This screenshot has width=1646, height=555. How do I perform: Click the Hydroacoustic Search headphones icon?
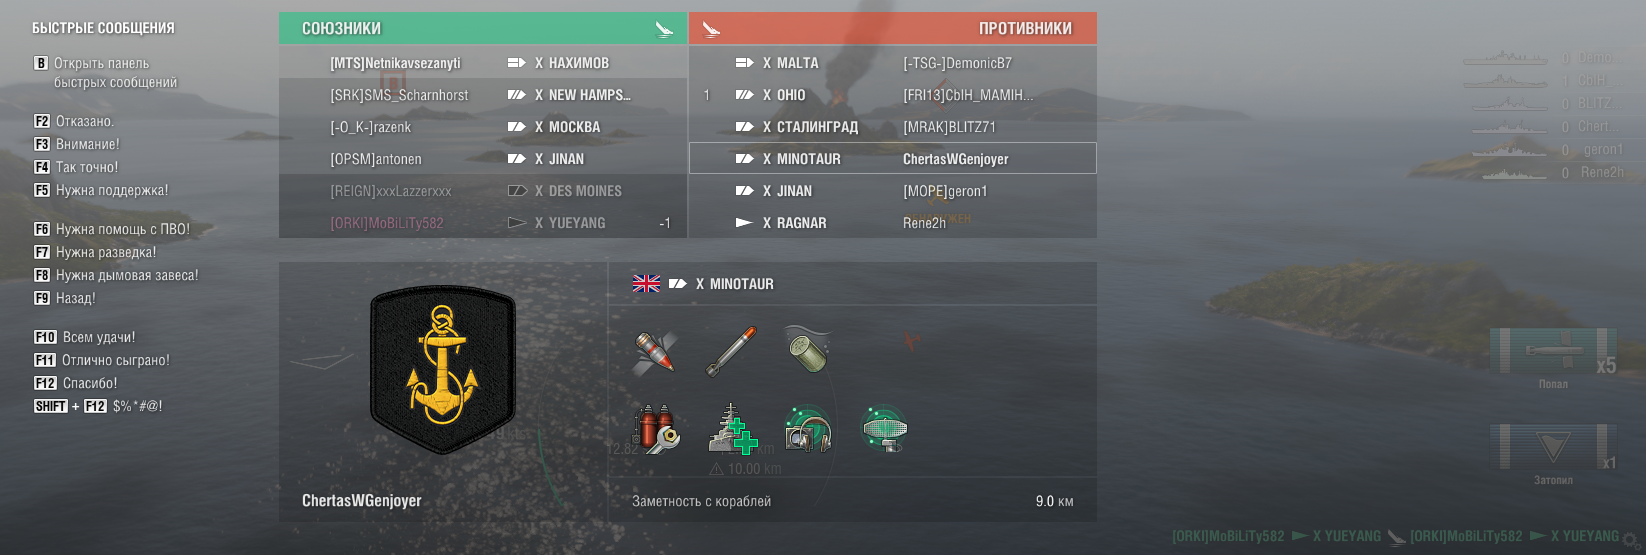pyautogui.click(x=808, y=429)
